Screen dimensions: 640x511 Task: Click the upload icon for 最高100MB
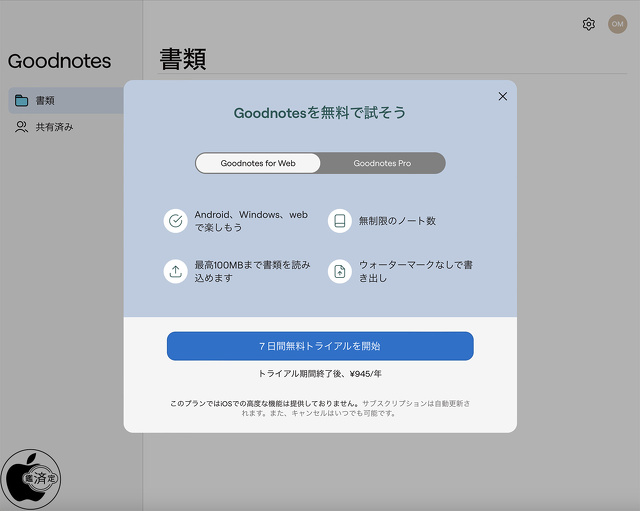[176, 271]
